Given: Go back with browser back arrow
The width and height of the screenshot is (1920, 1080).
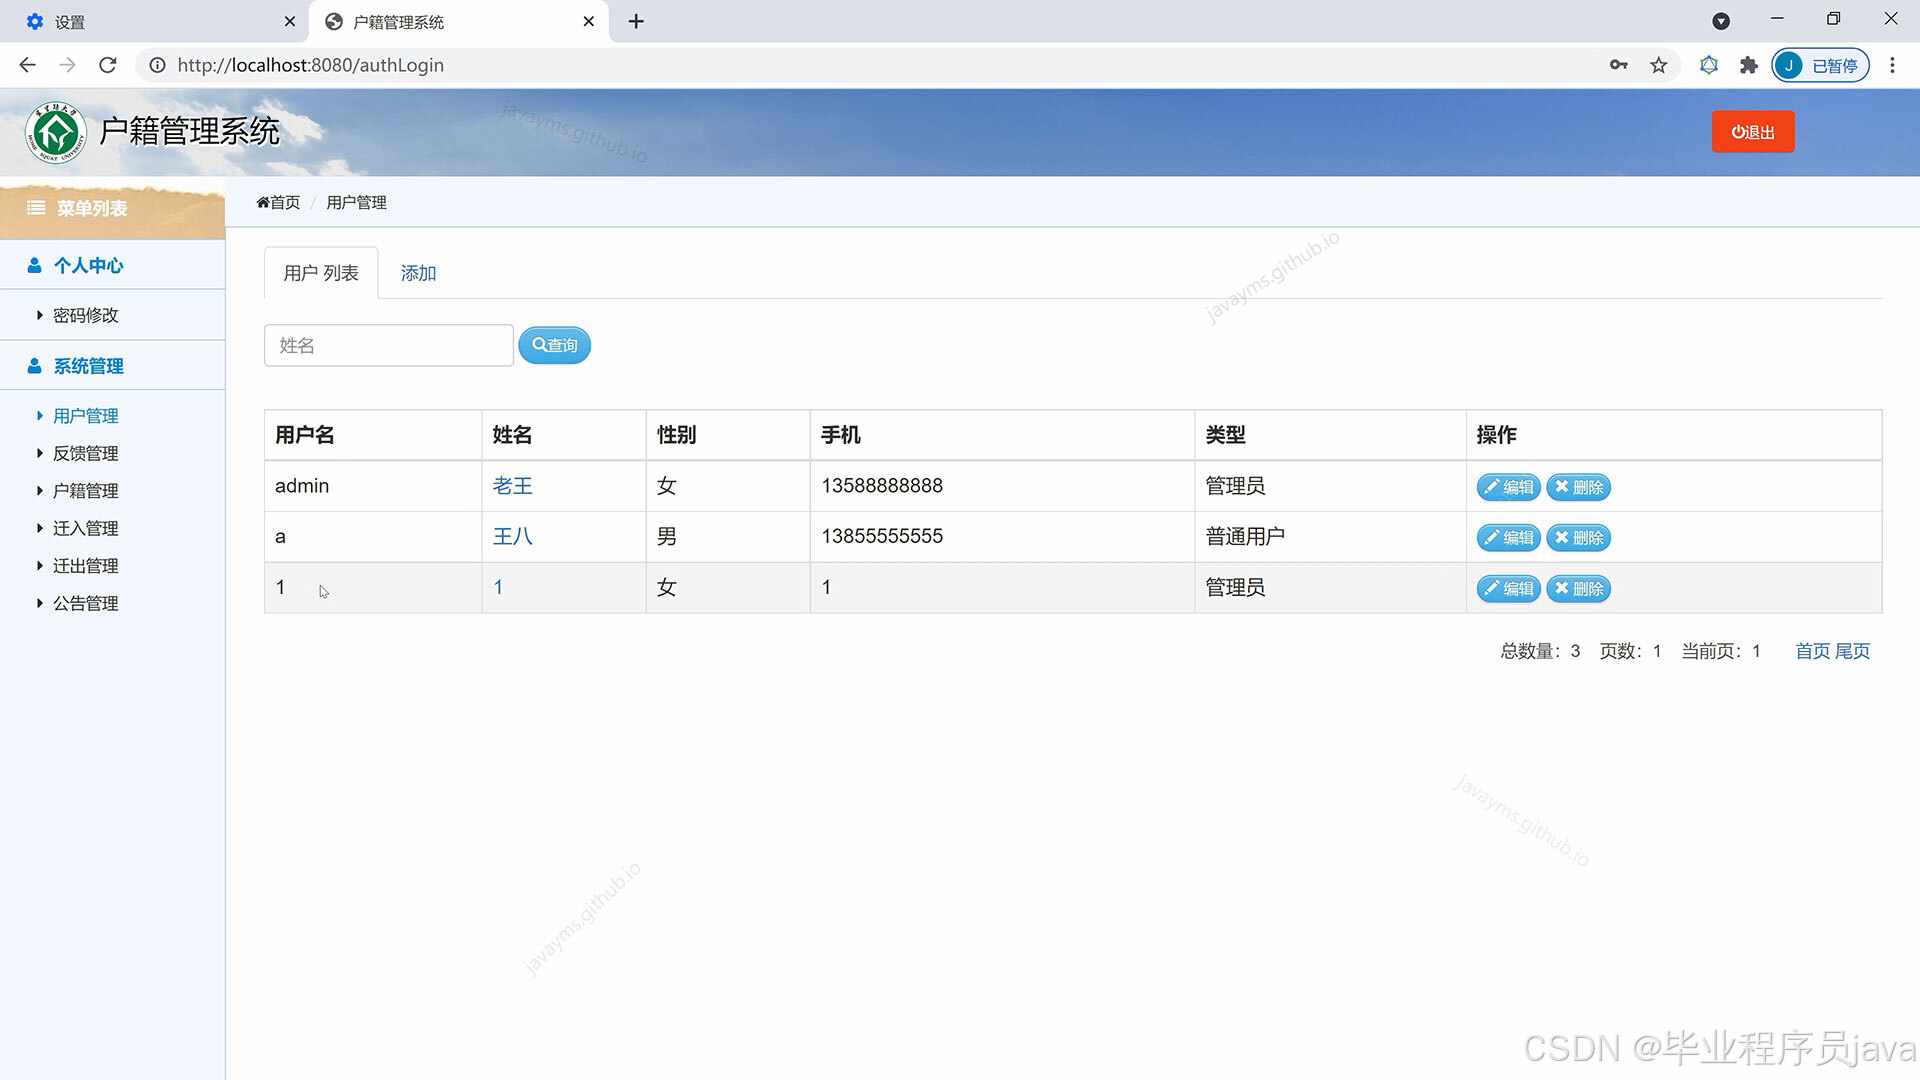Looking at the screenshot, I should pos(27,65).
